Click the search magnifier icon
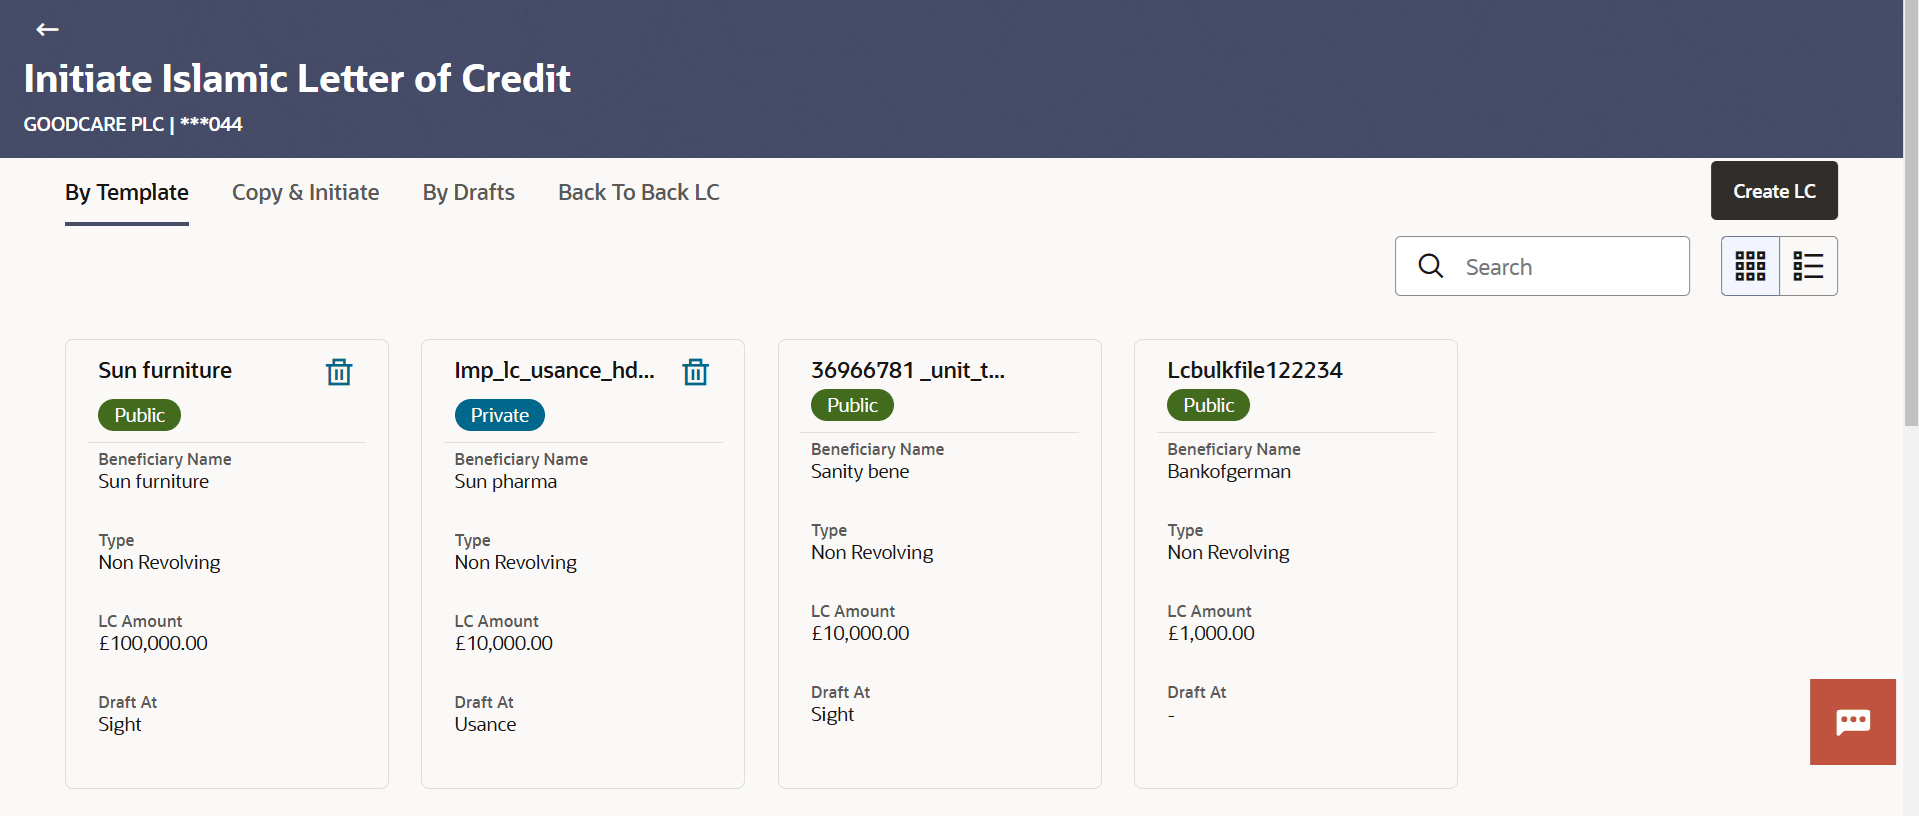Image resolution: width=1919 pixels, height=816 pixels. (x=1431, y=266)
